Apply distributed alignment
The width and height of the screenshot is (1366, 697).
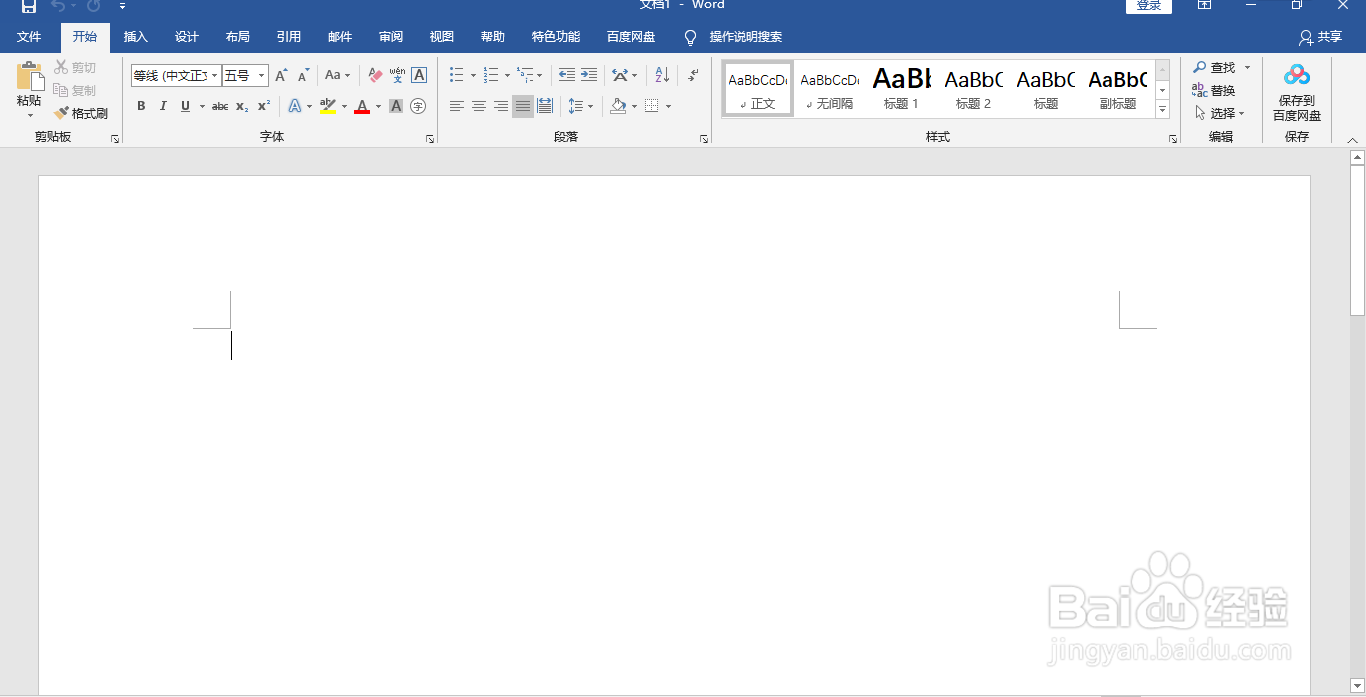(x=545, y=106)
